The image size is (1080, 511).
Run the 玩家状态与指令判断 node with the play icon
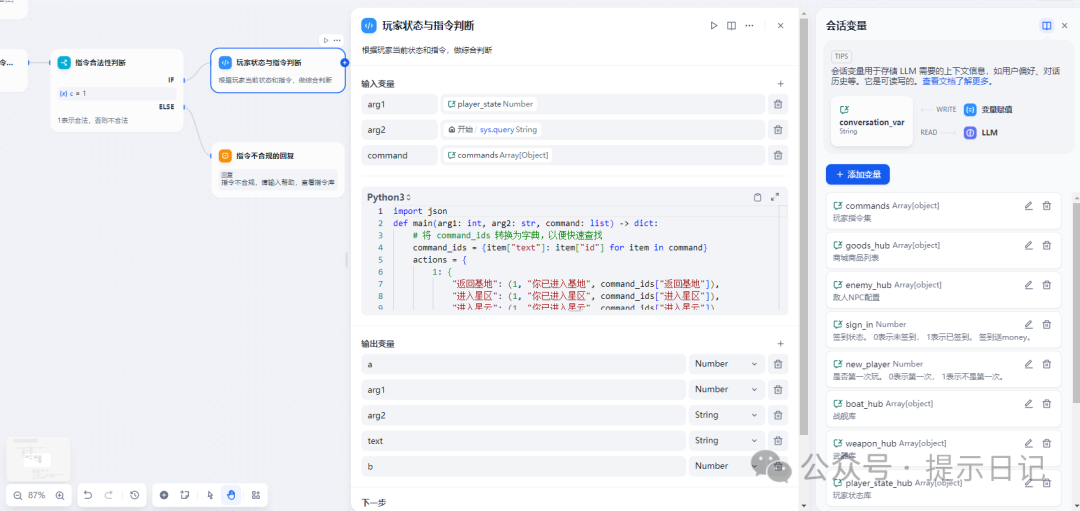(713, 25)
